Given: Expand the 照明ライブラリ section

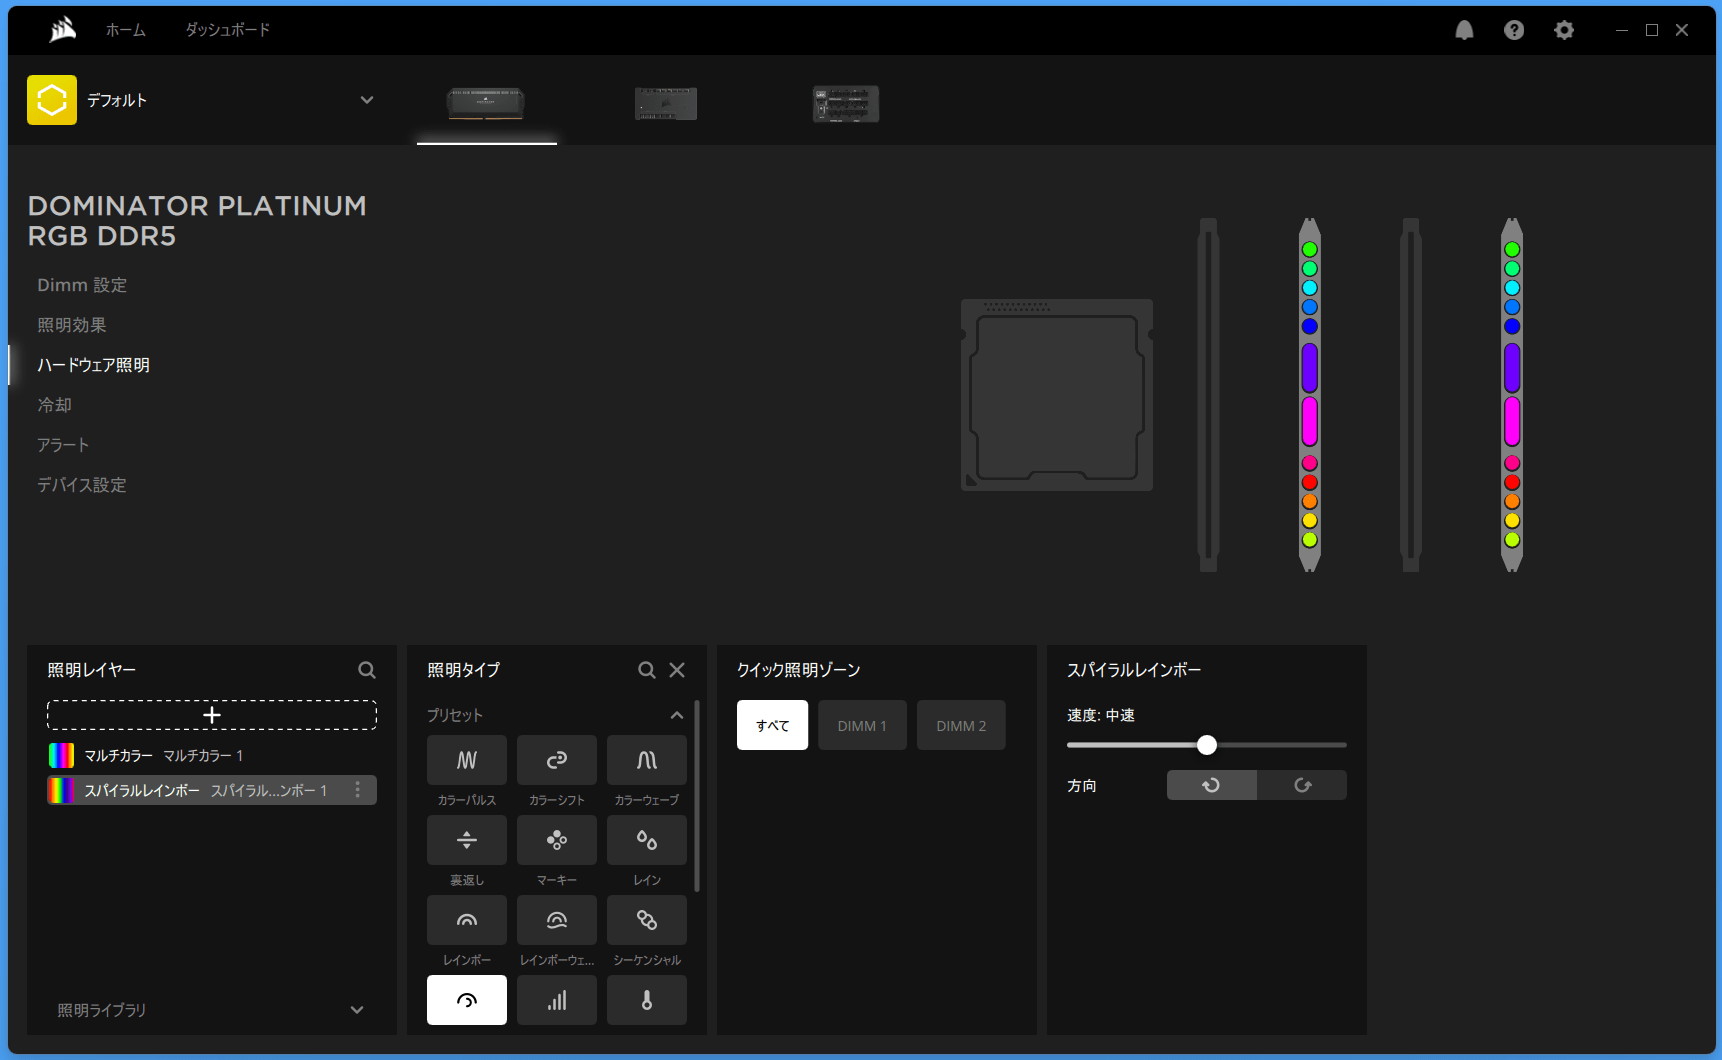Looking at the screenshot, I should tap(357, 1010).
